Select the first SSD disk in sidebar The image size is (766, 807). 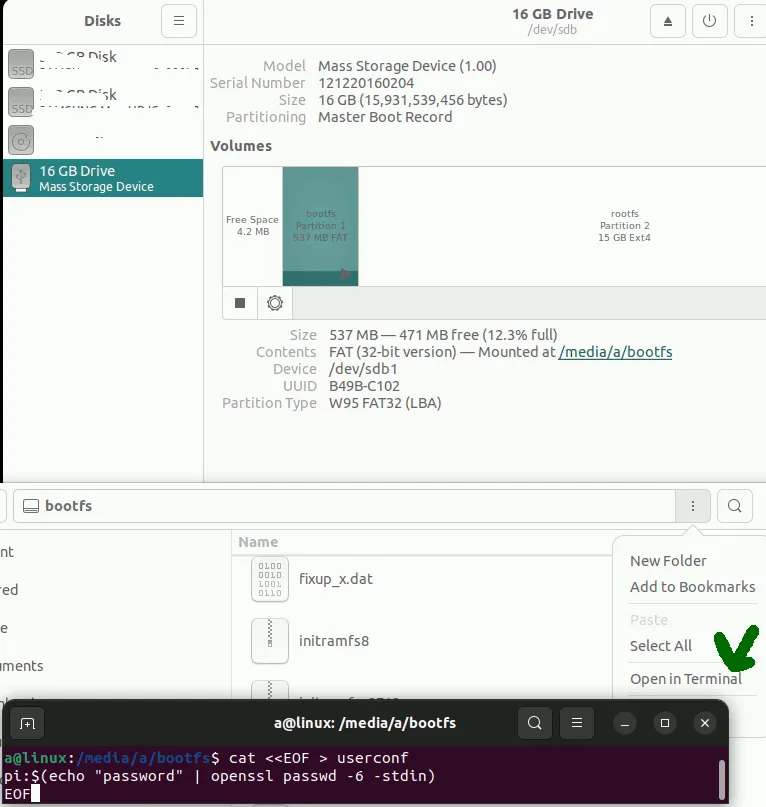point(103,64)
